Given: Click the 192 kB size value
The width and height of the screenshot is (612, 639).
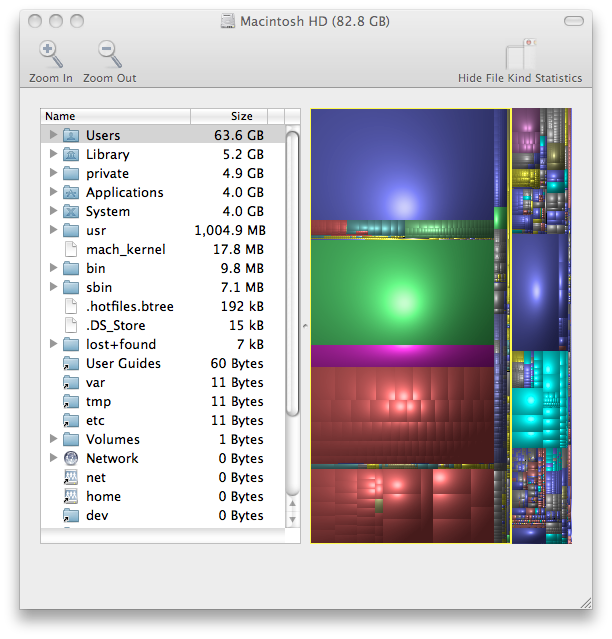Looking at the screenshot, I should point(242,306).
